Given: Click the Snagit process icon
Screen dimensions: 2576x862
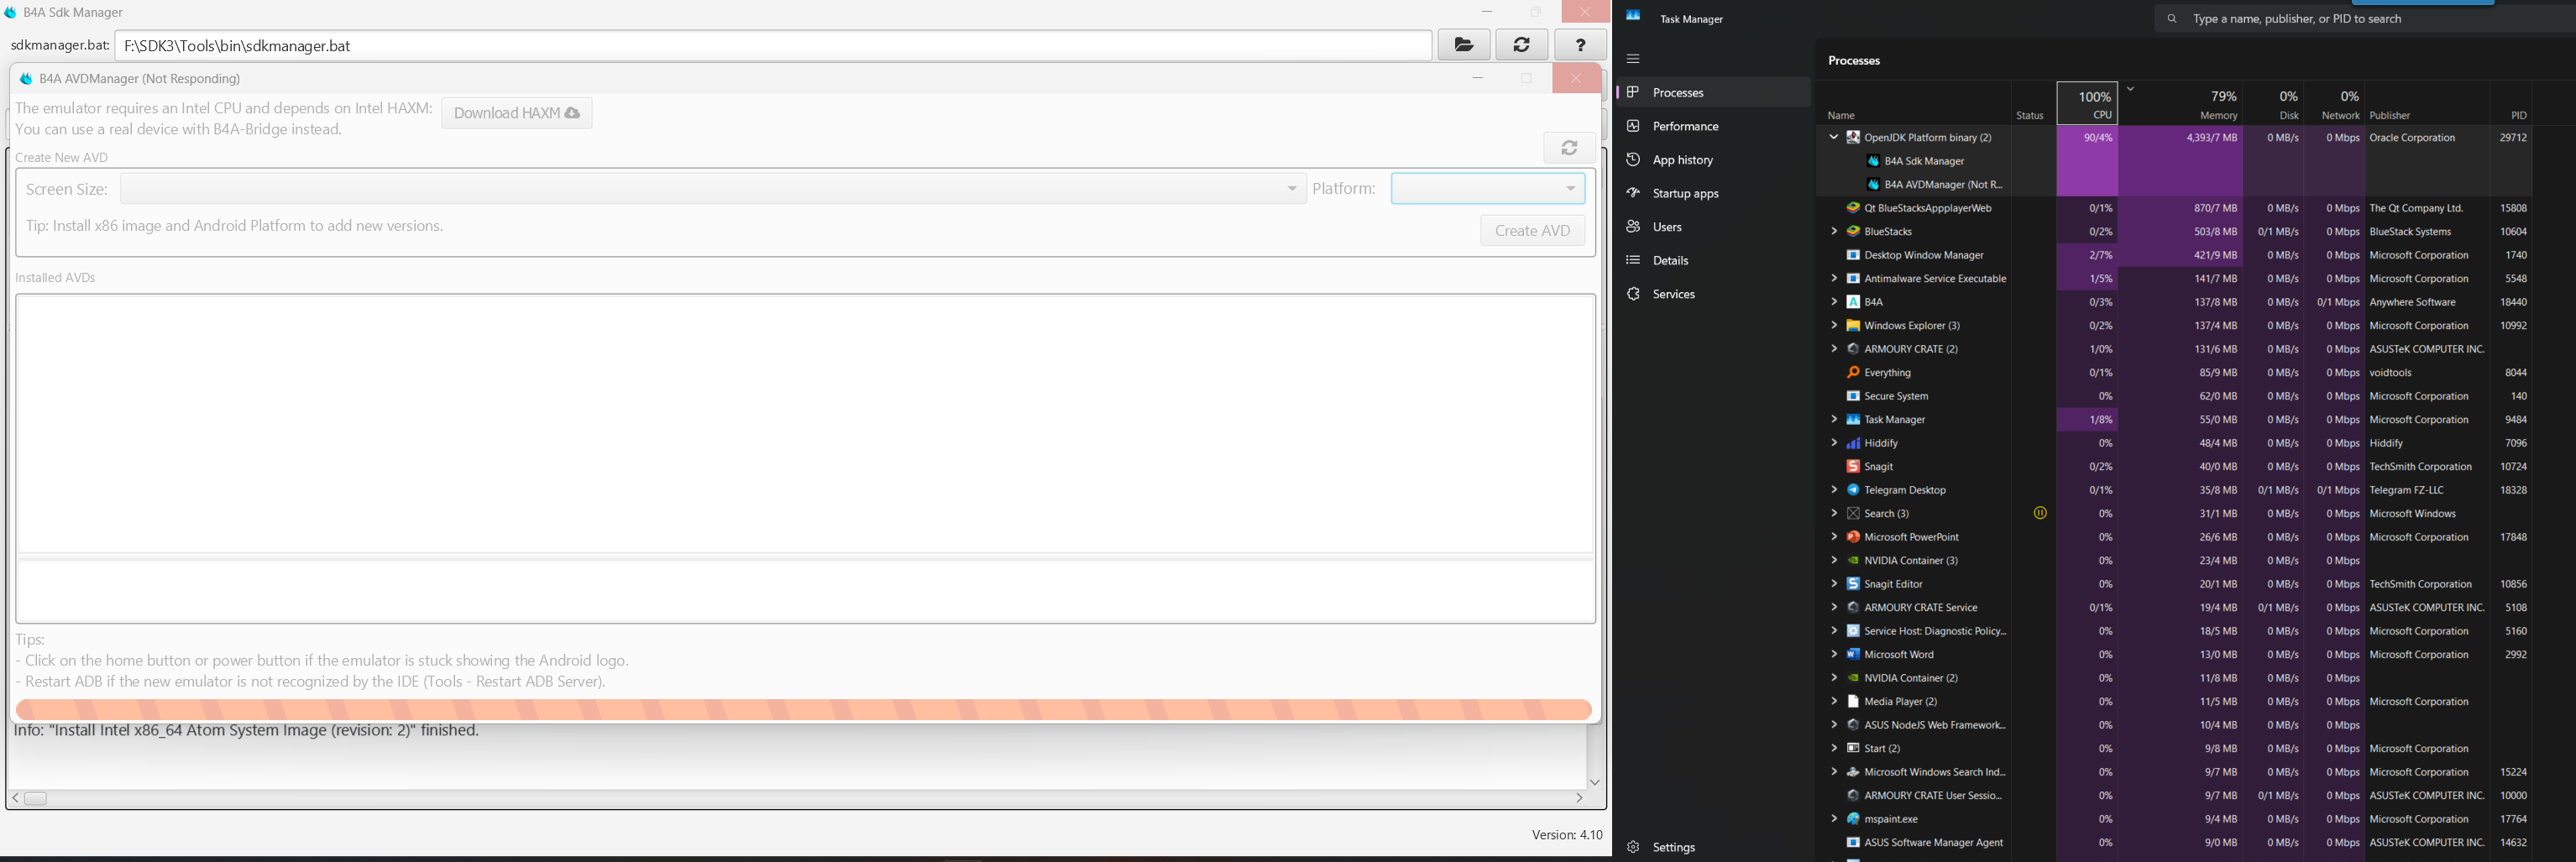Looking at the screenshot, I should point(1853,467).
